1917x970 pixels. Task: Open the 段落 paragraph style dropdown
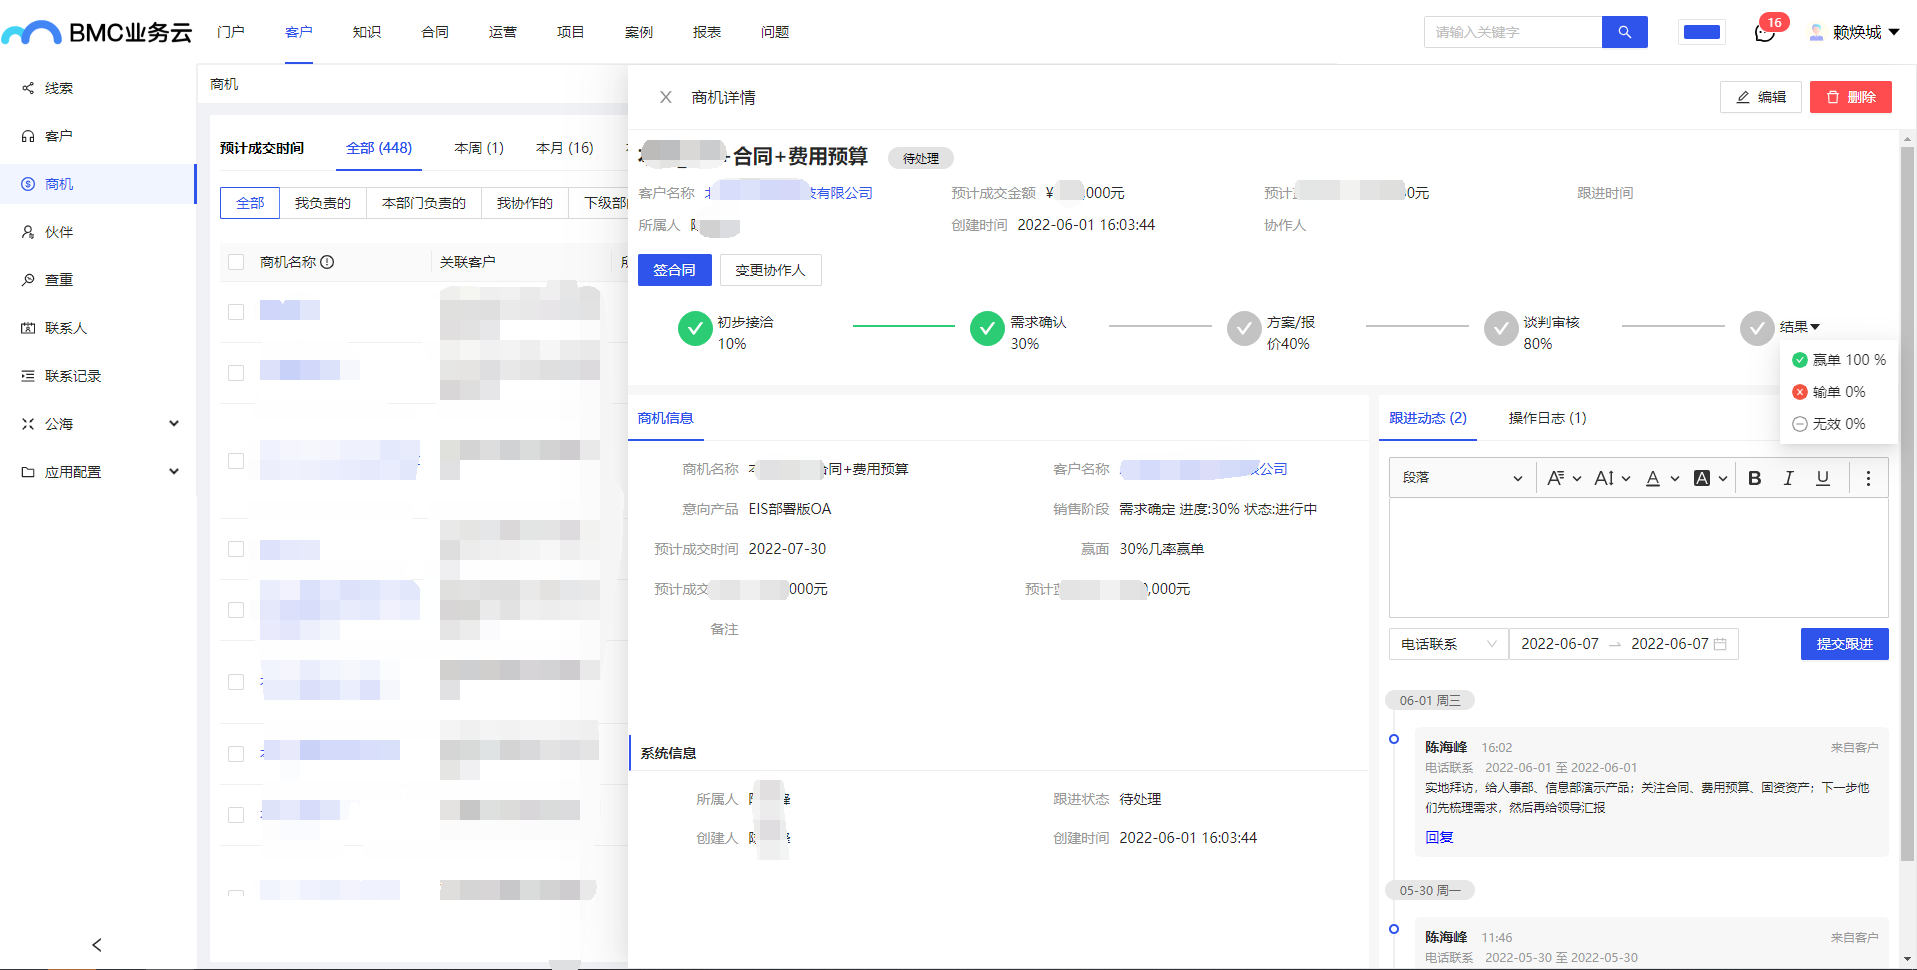[1462, 478]
